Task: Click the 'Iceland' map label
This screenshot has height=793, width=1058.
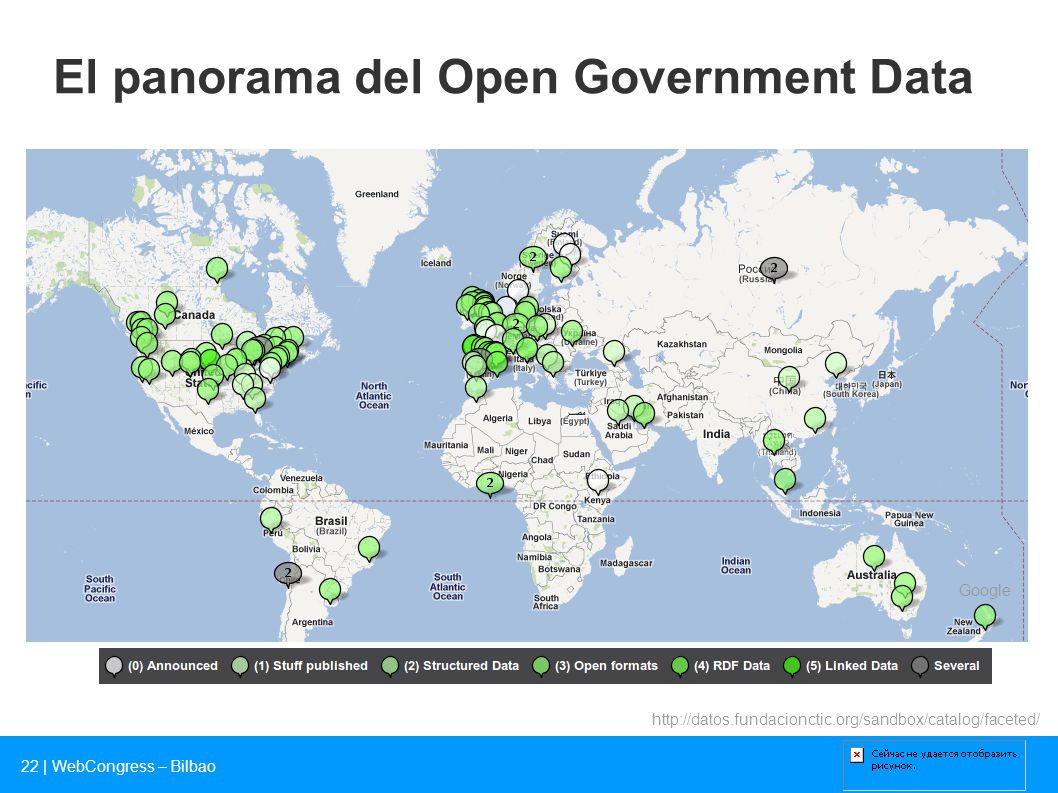Action: pos(436,263)
